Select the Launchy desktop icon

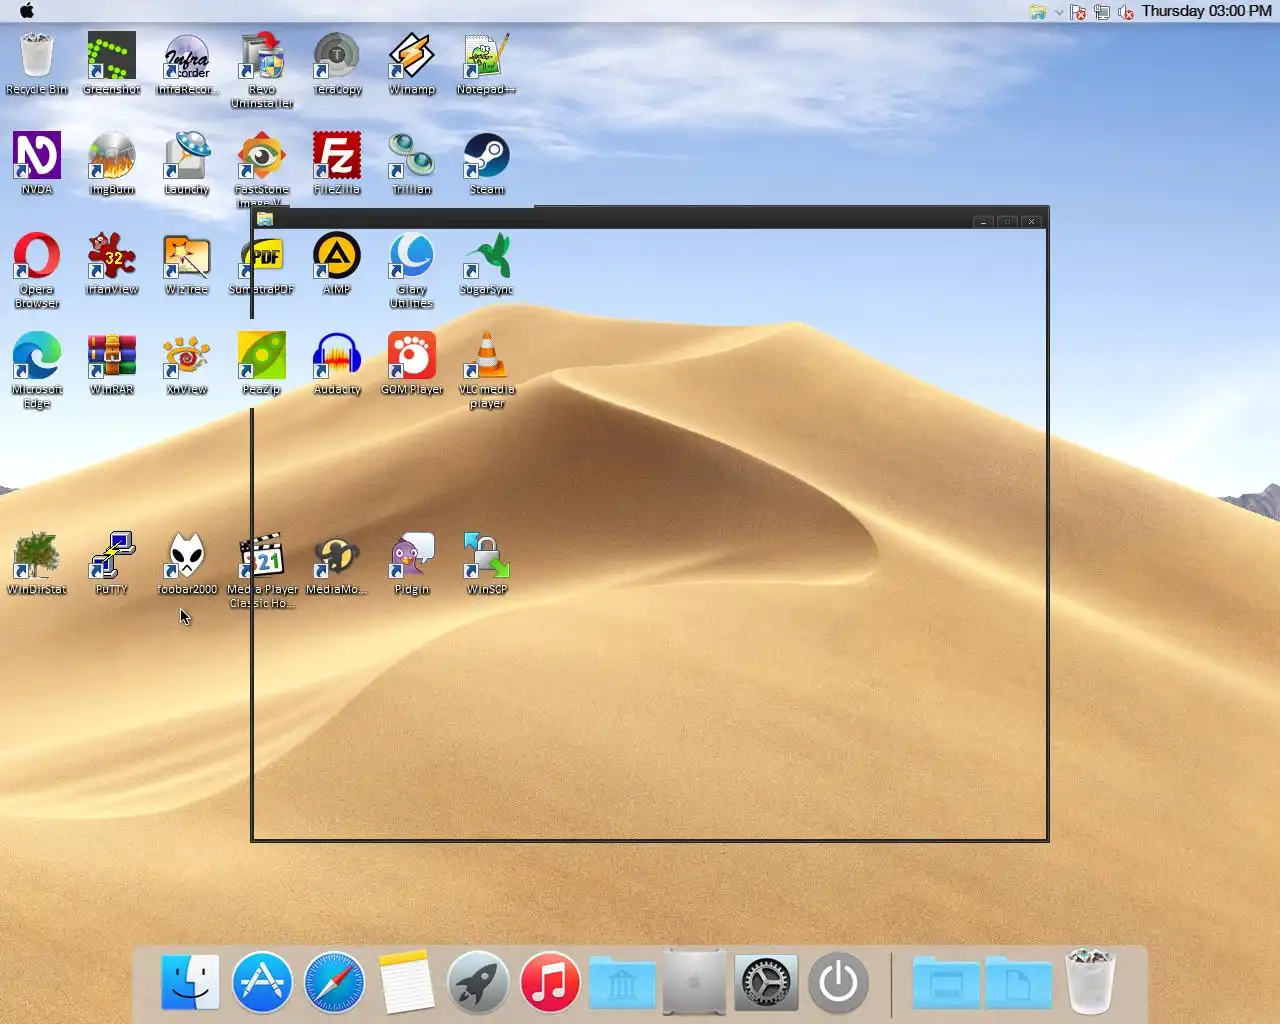pyautogui.click(x=187, y=164)
